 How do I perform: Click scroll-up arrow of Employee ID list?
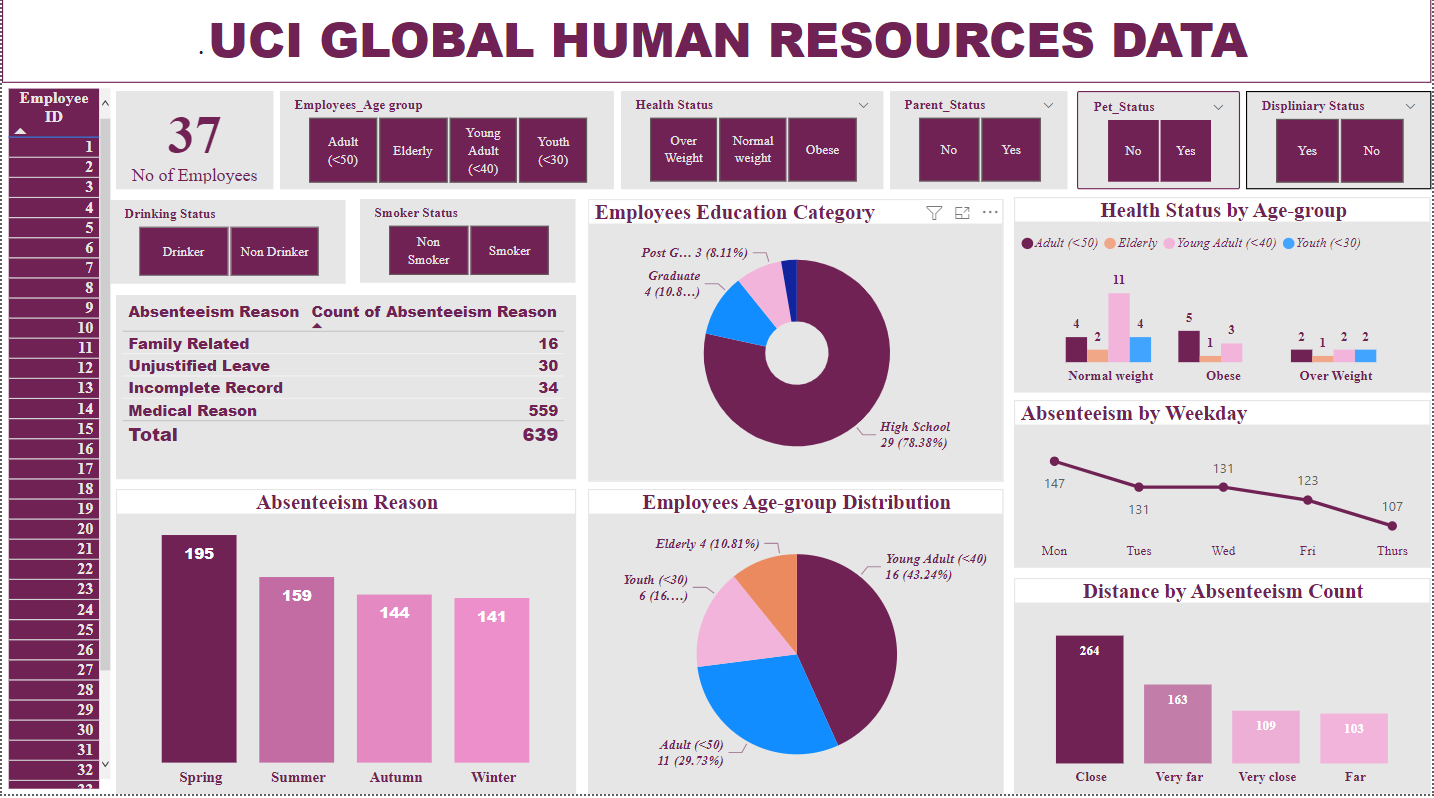[105, 100]
